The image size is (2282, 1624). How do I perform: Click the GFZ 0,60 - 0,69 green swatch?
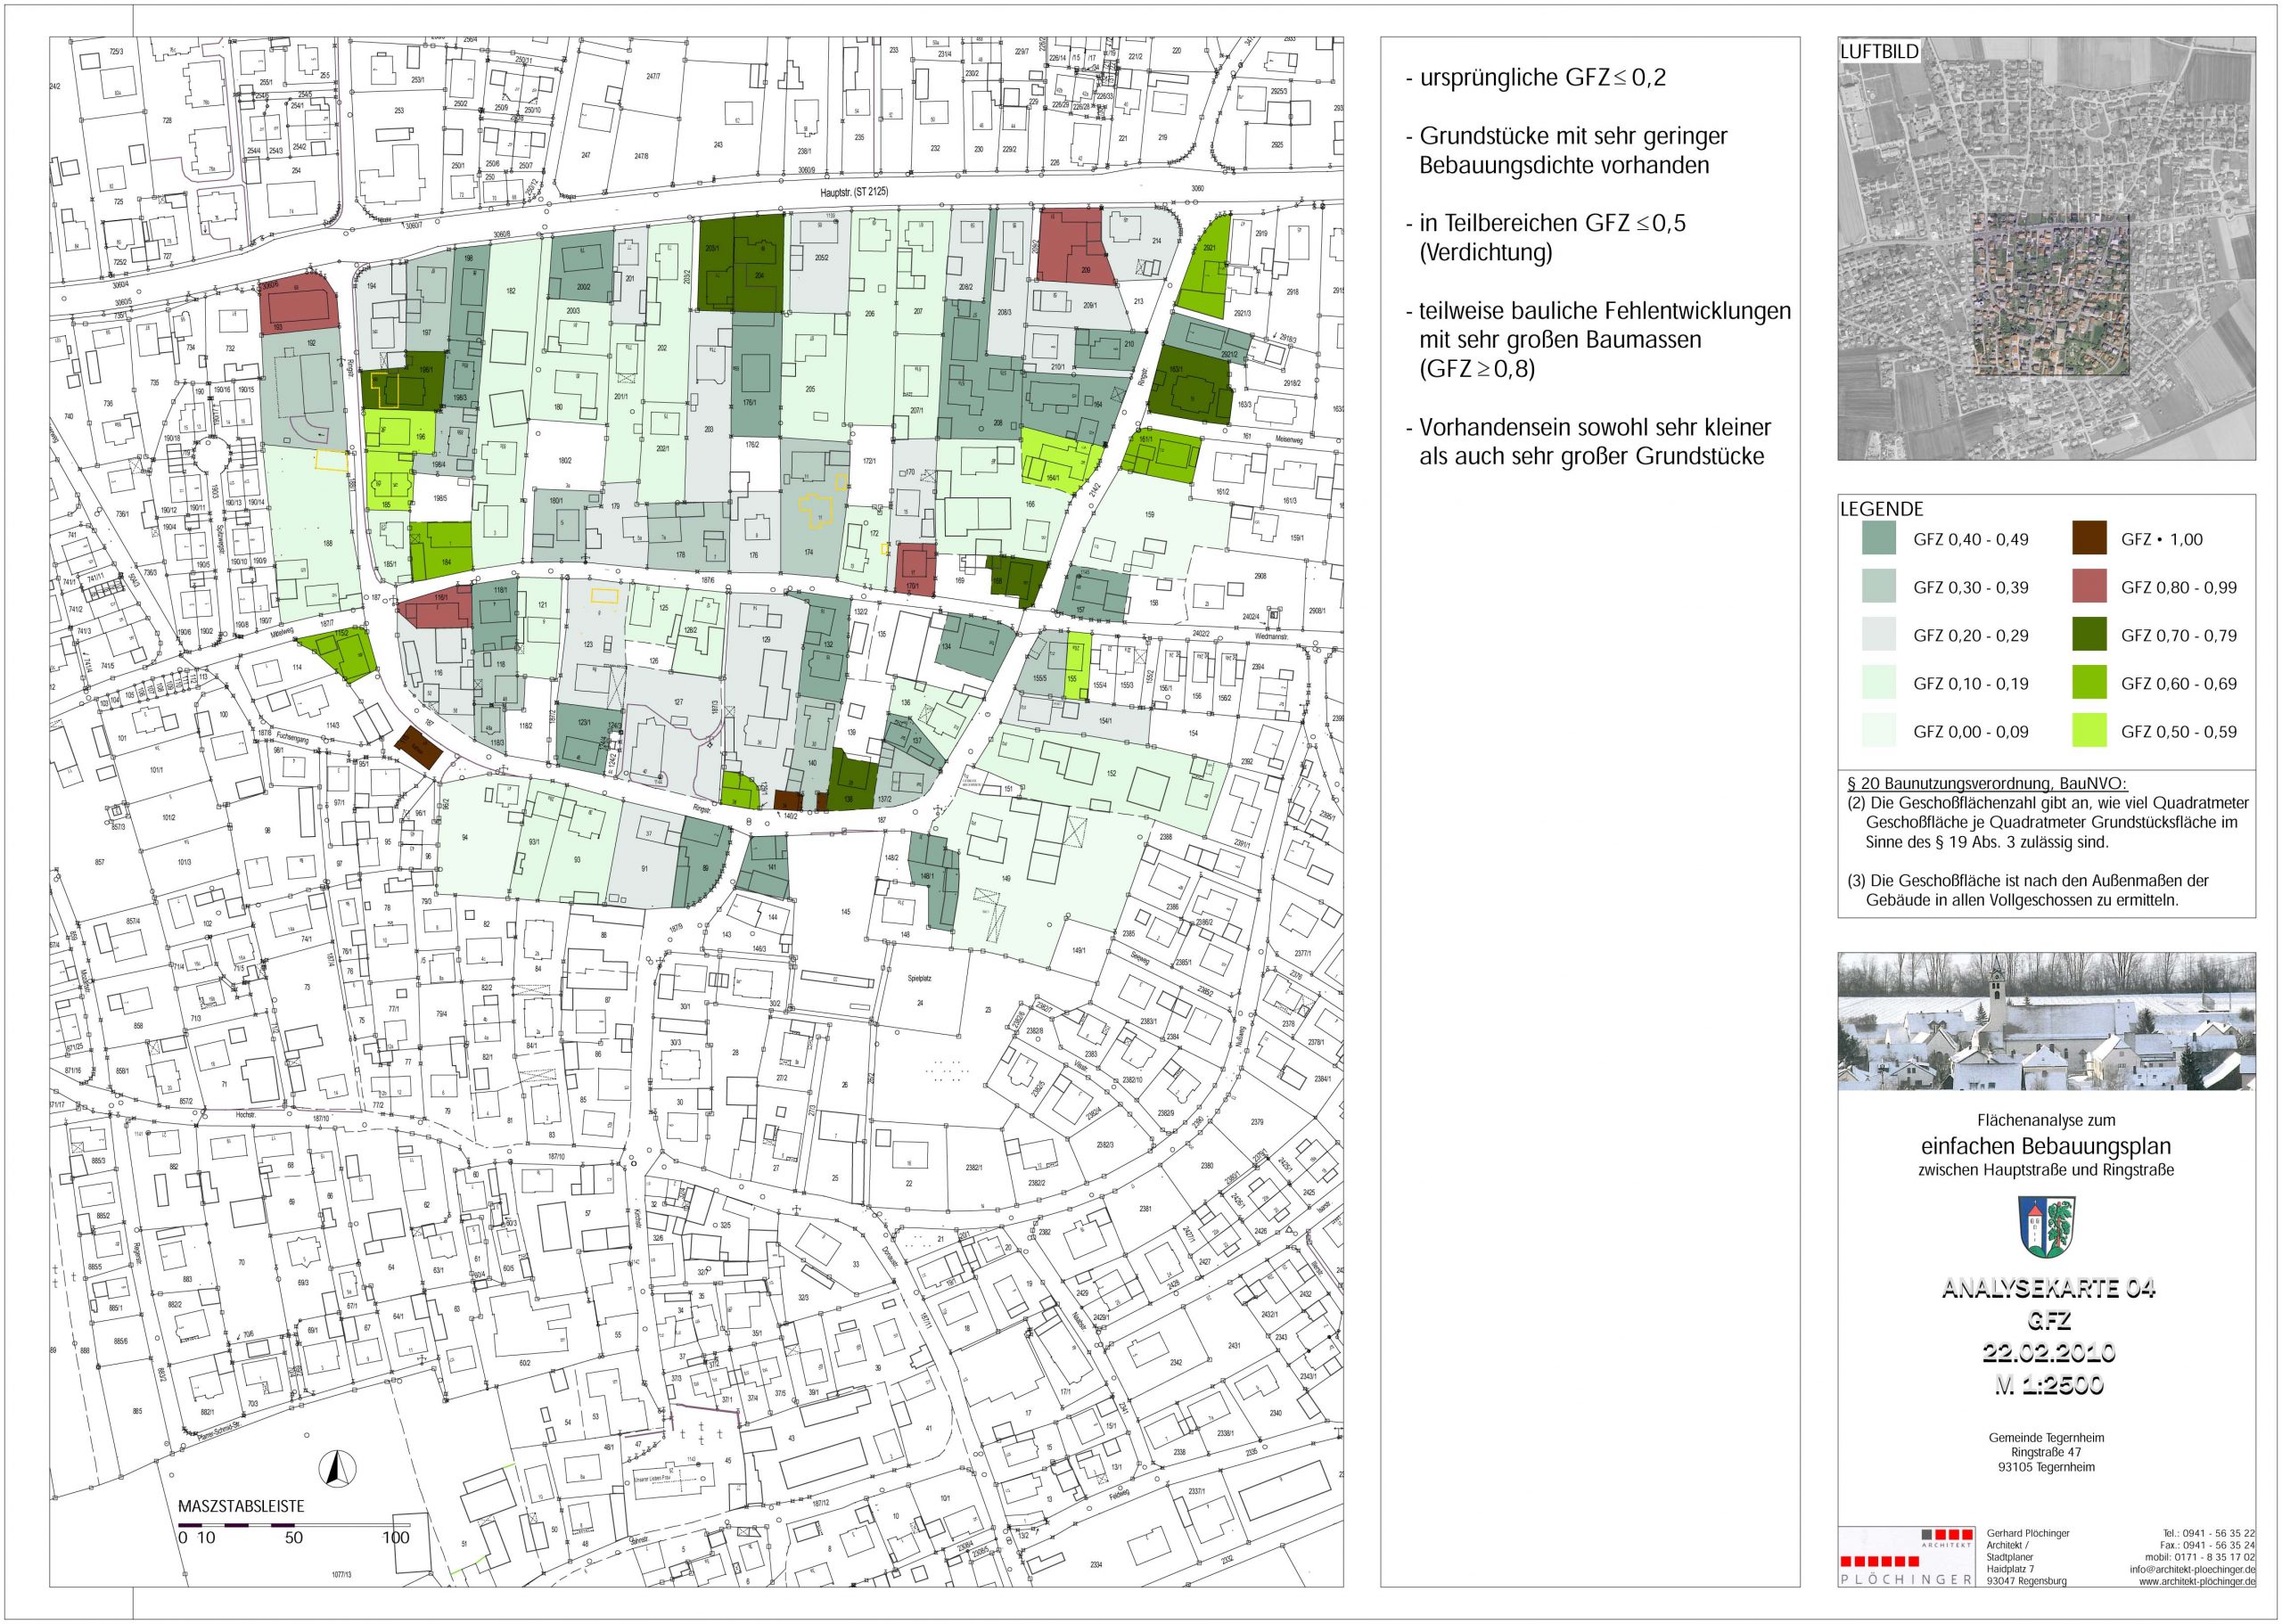2089,683
